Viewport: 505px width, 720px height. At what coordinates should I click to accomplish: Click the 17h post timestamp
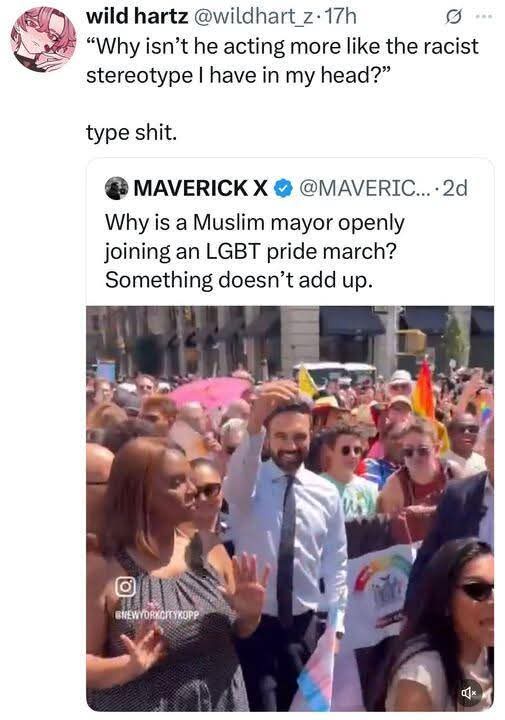tap(340, 17)
